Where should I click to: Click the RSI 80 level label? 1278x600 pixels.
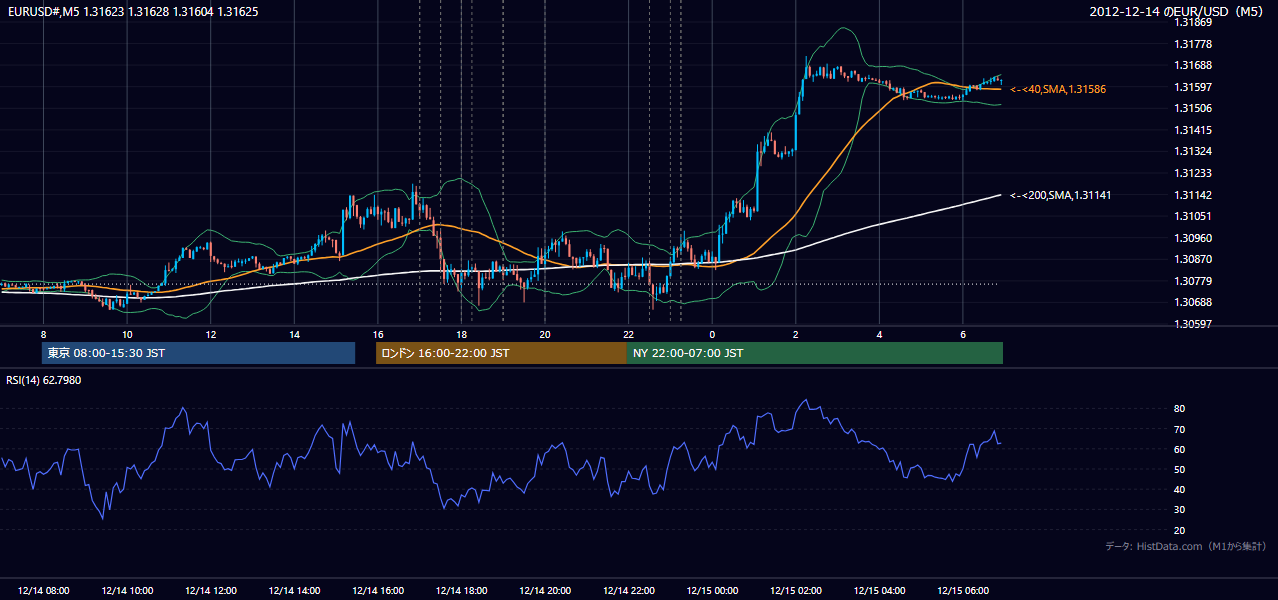1179,409
